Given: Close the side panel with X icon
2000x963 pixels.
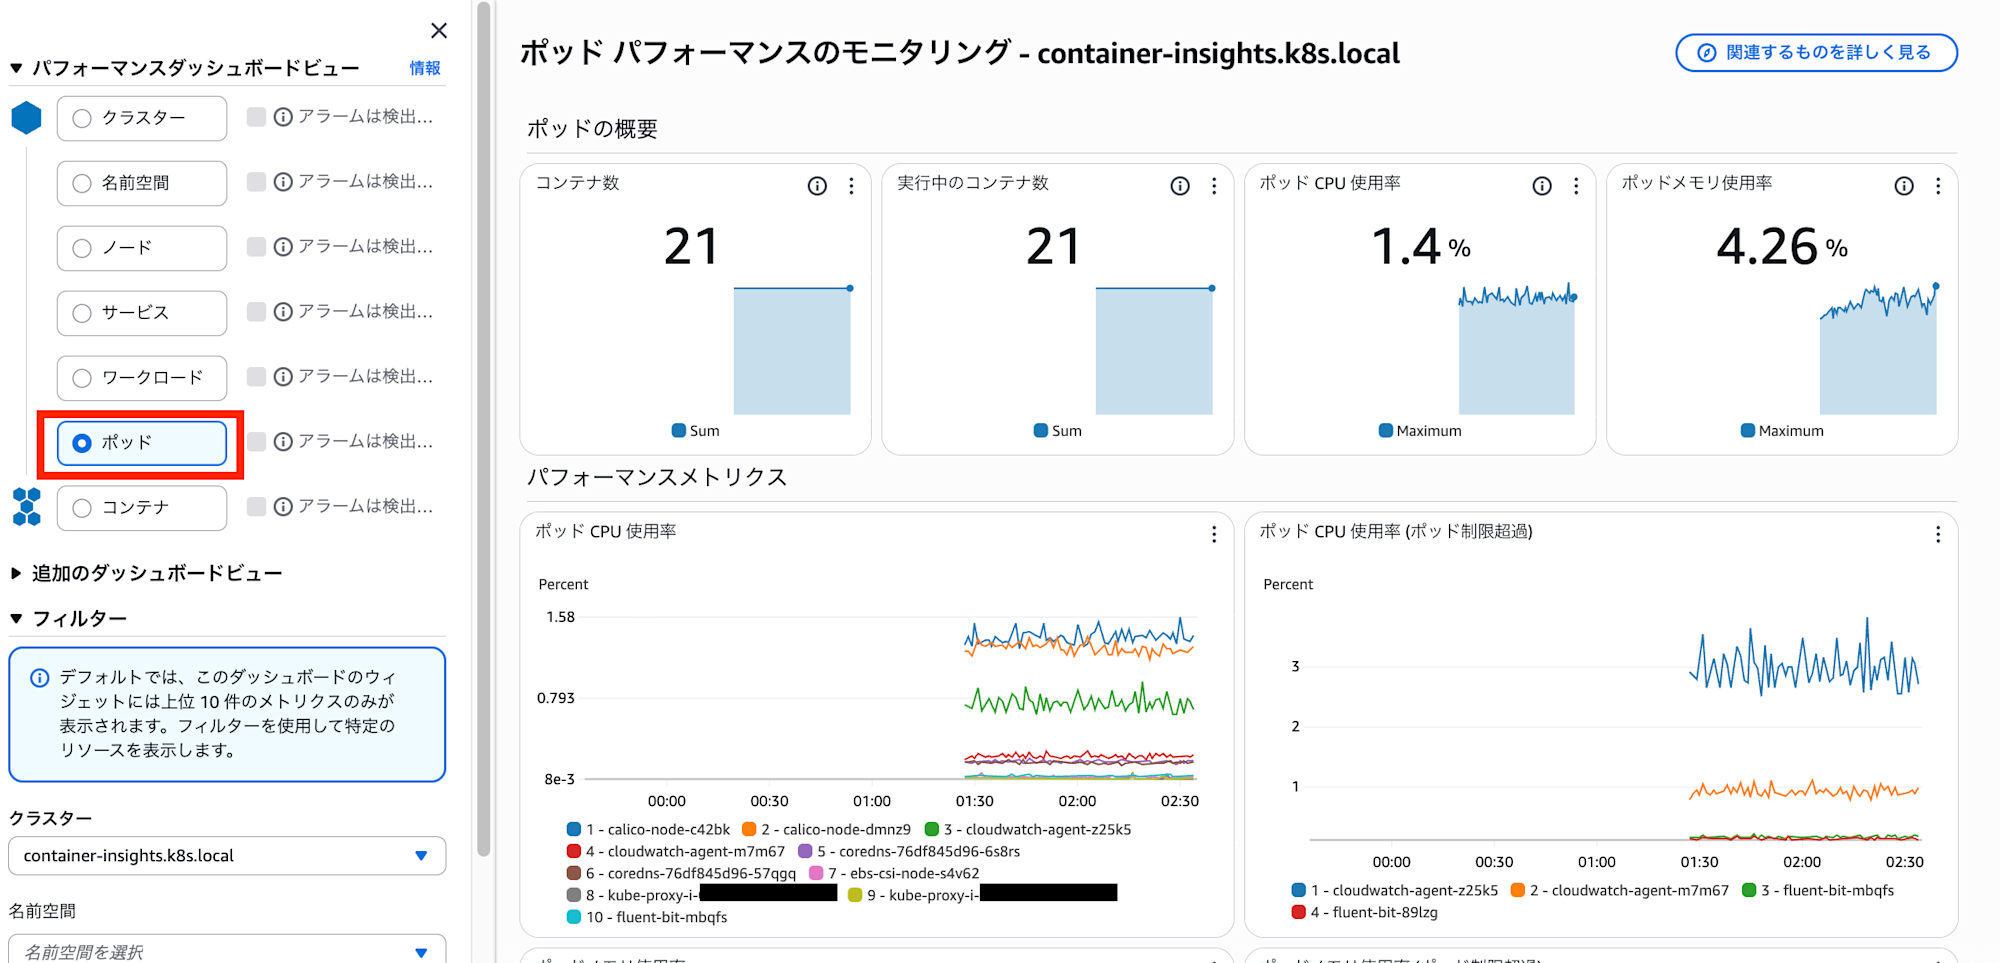Looking at the screenshot, I should 438,31.
